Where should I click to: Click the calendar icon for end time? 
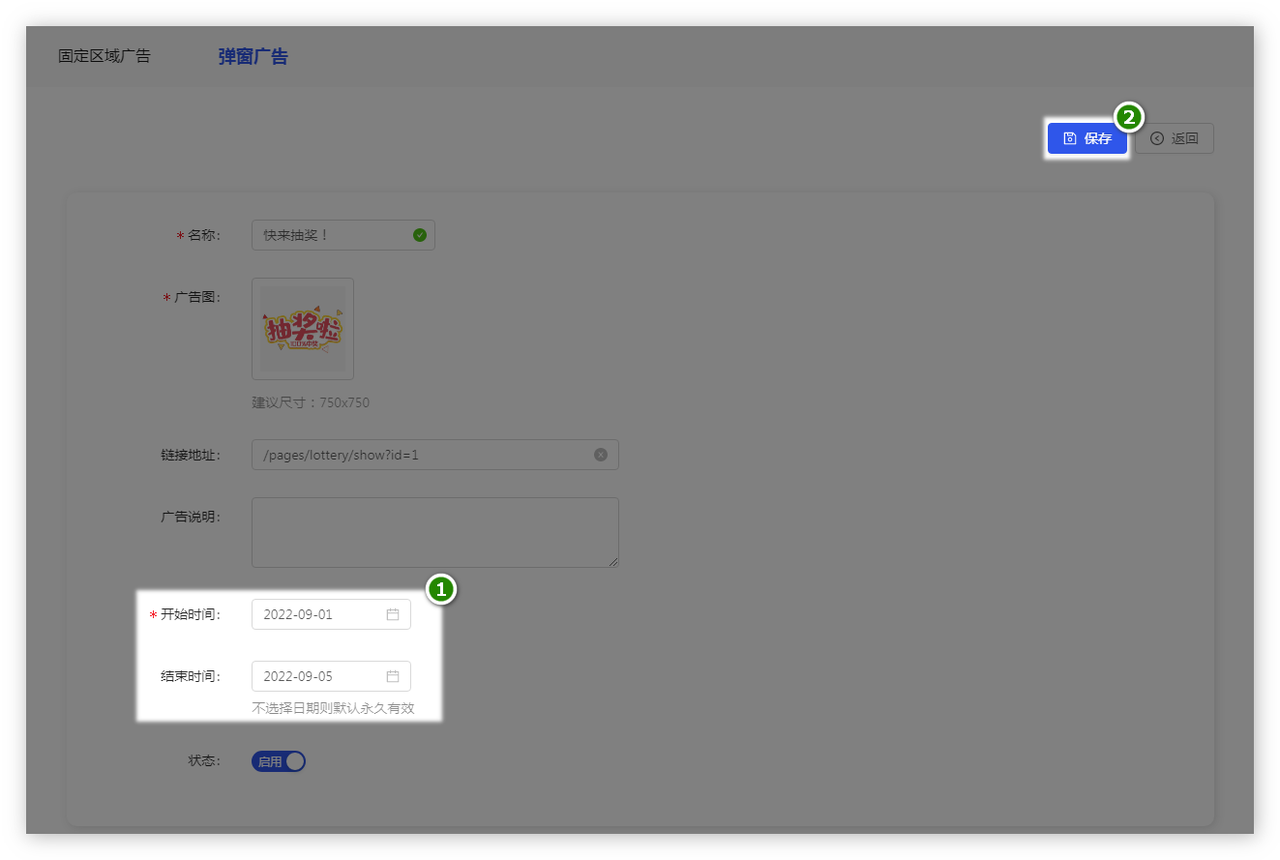point(393,676)
